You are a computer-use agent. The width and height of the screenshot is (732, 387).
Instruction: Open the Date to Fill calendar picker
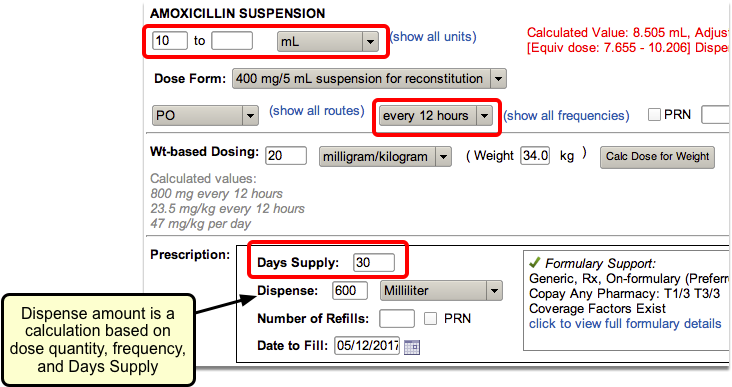point(412,347)
